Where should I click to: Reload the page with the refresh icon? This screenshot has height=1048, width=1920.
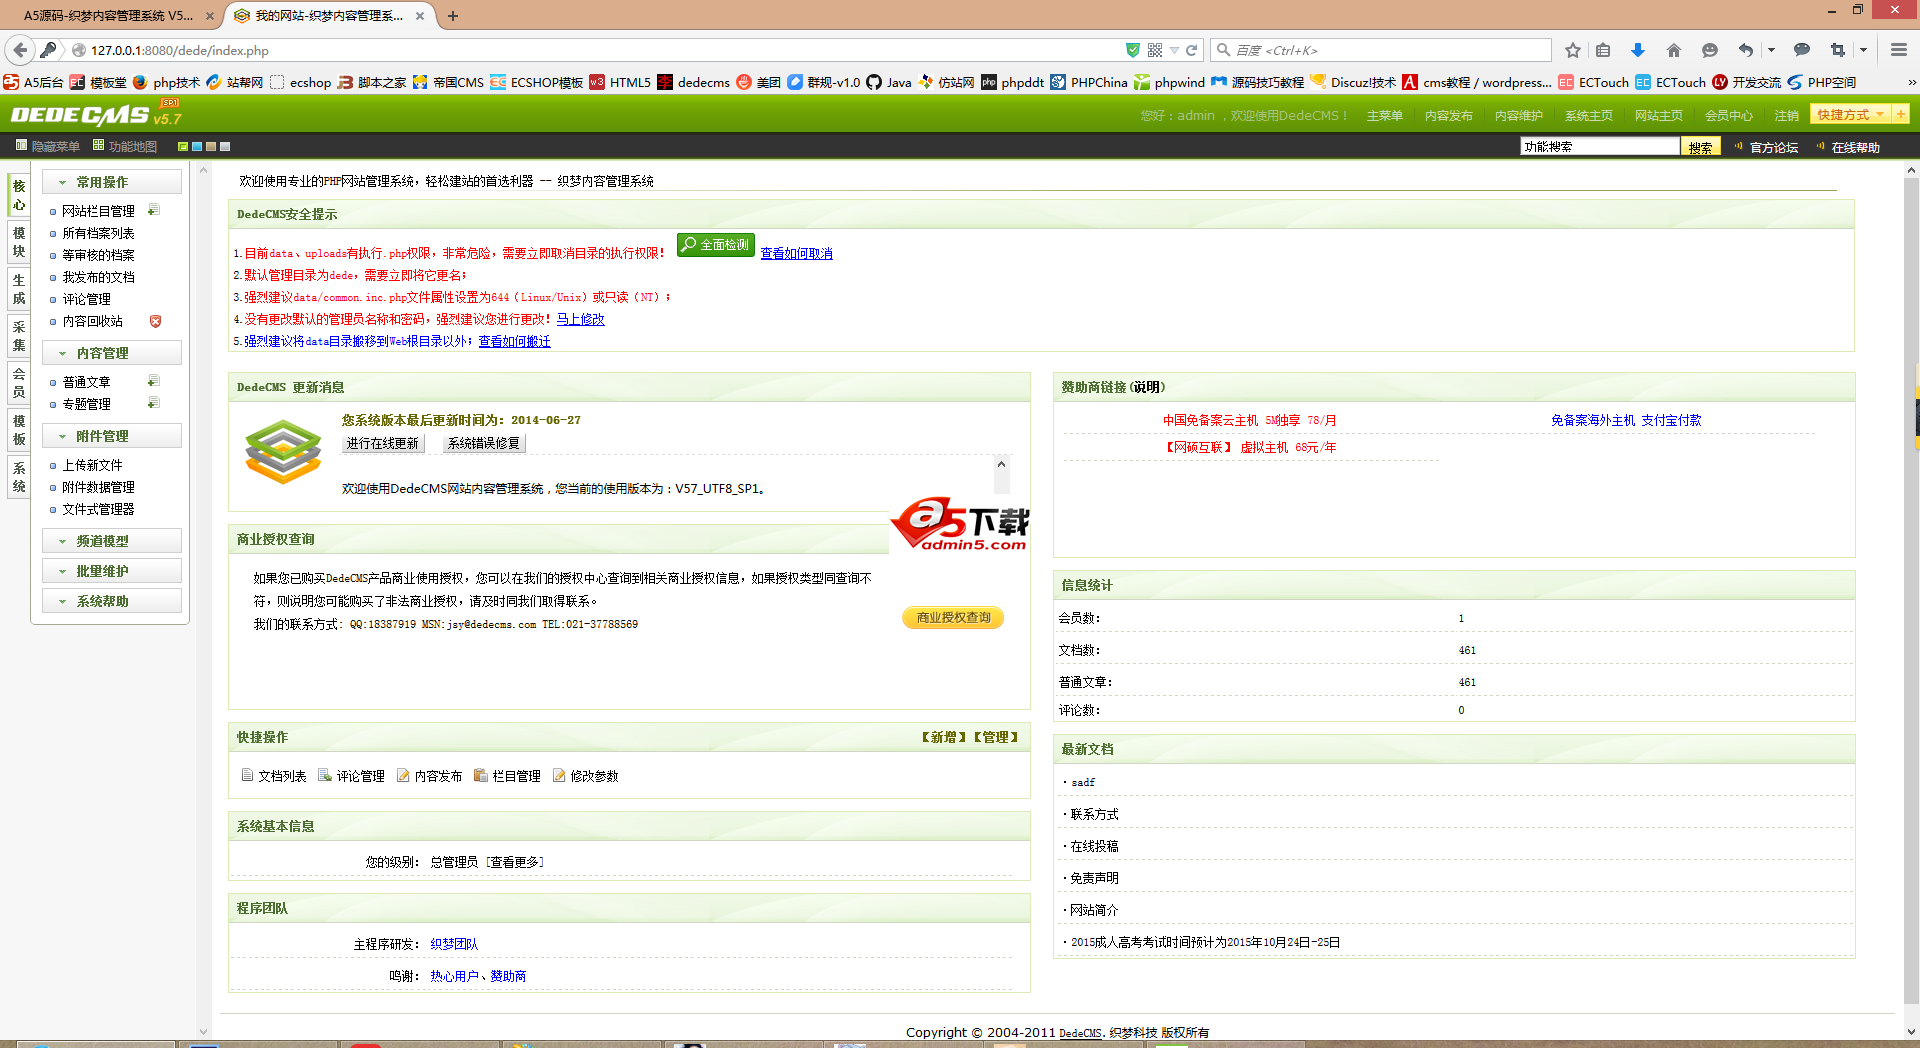pyautogui.click(x=1191, y=50)
